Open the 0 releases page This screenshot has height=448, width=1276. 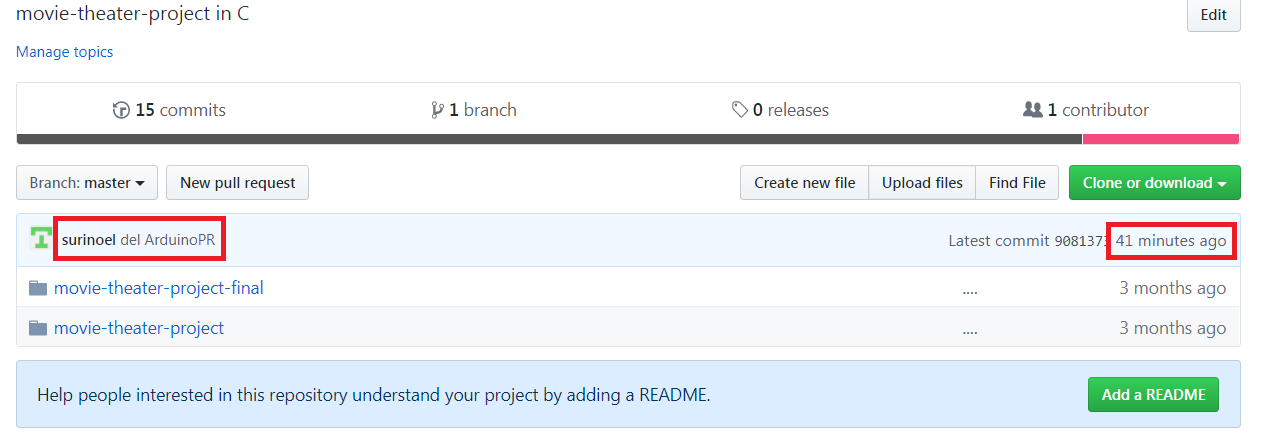coord(780,110)
